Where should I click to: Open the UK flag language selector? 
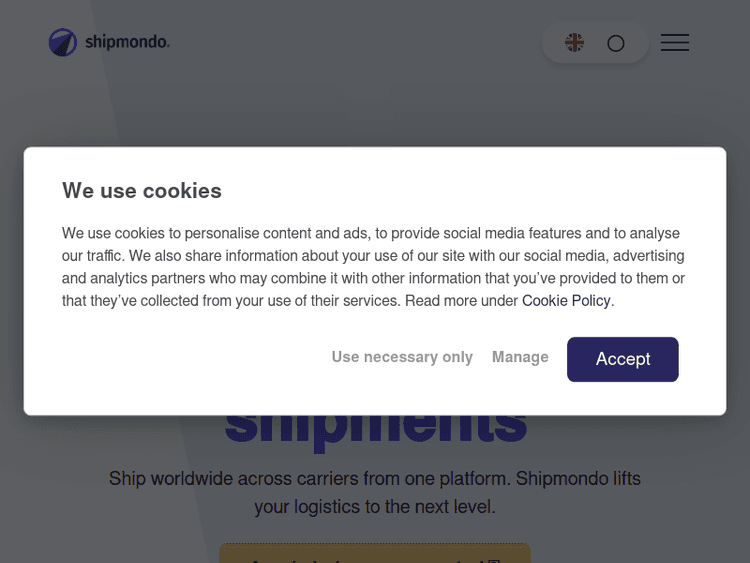click(574, 43)
